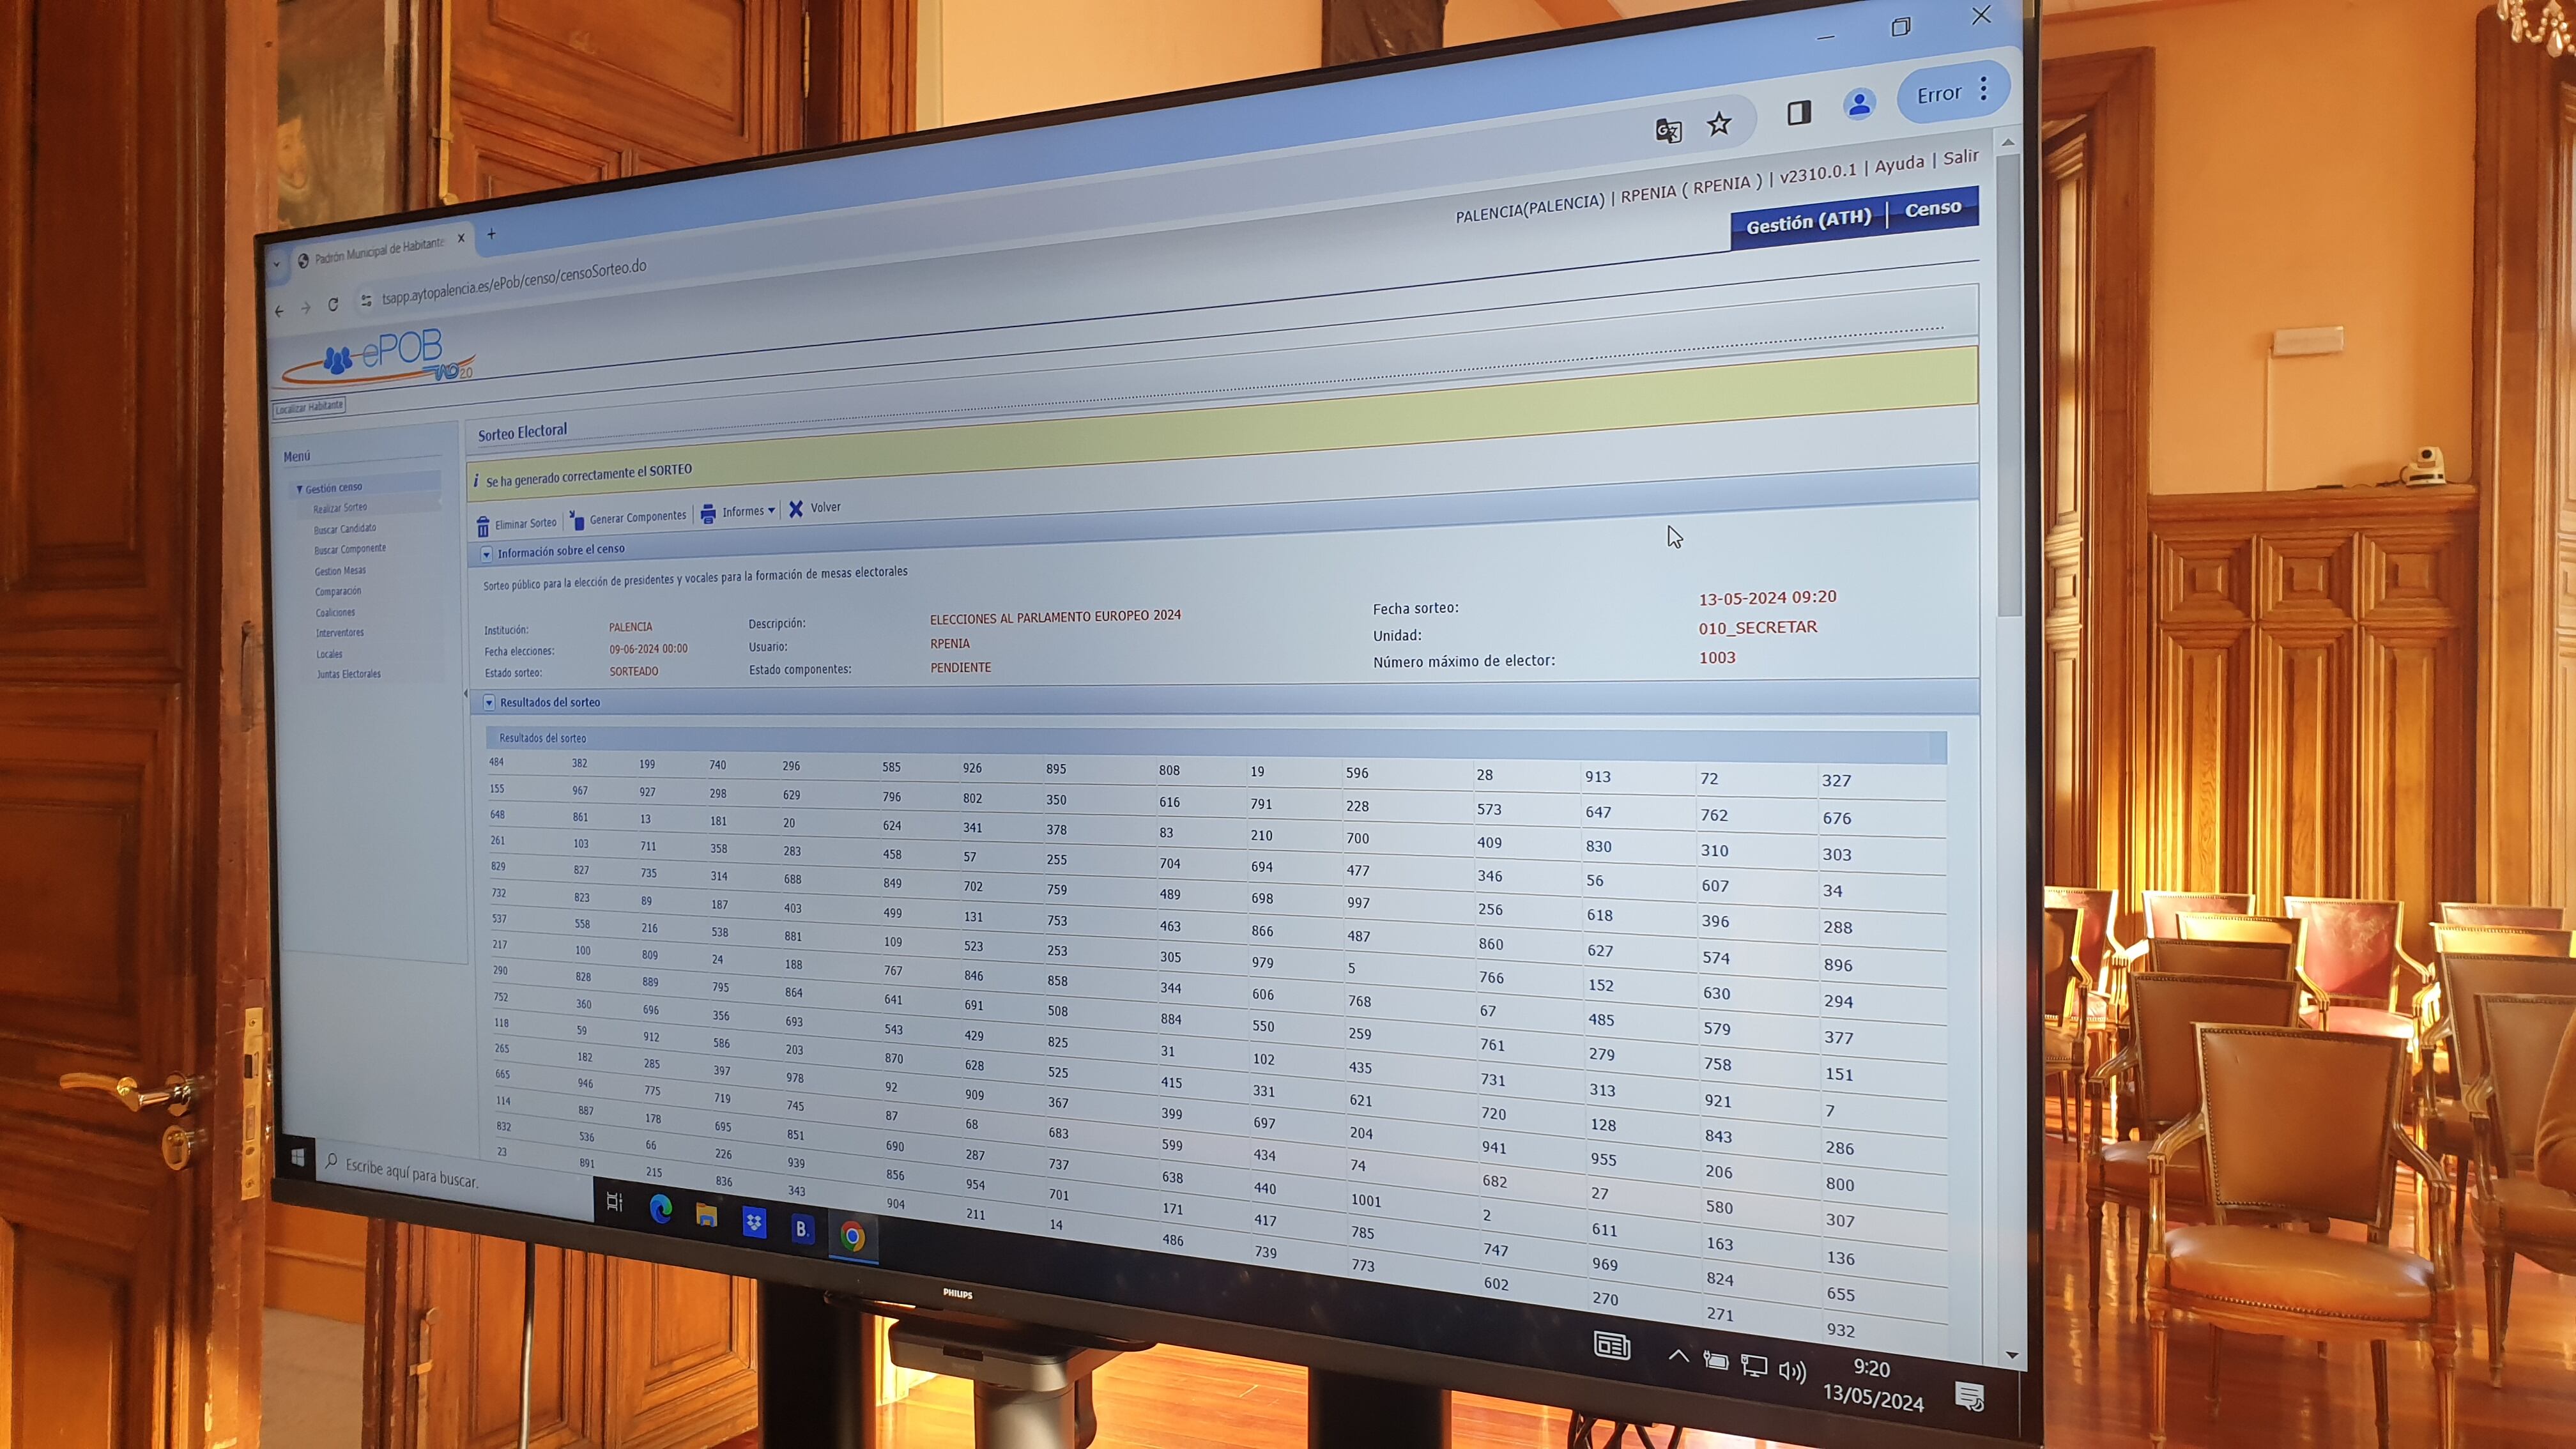Open the Booking app on taskbar

[802, 1229]
